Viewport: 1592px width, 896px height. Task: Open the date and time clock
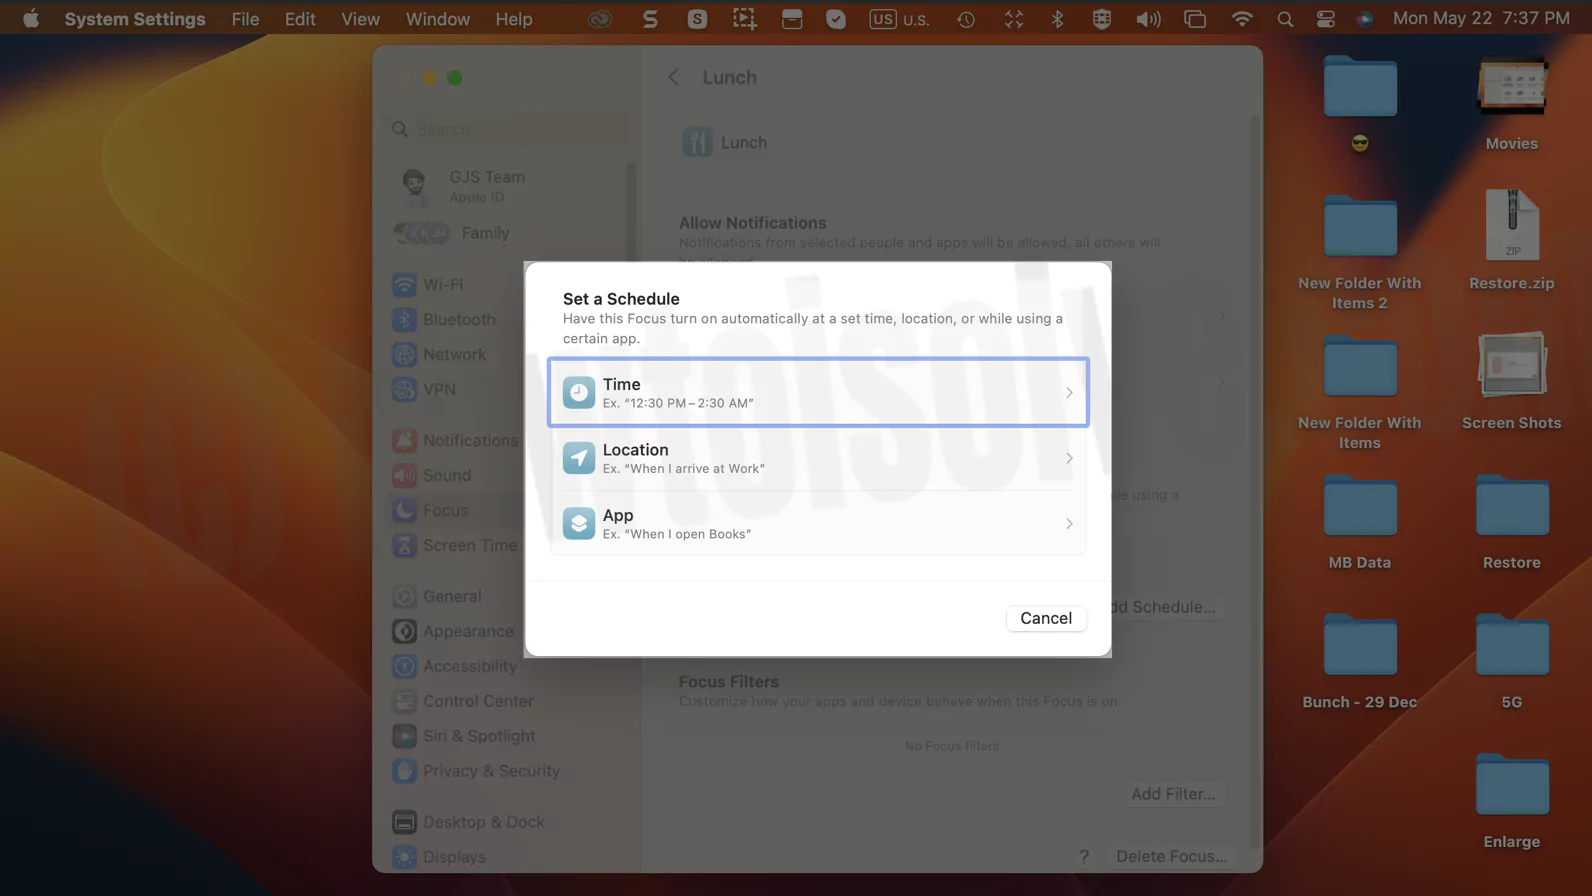[1481, 19]
